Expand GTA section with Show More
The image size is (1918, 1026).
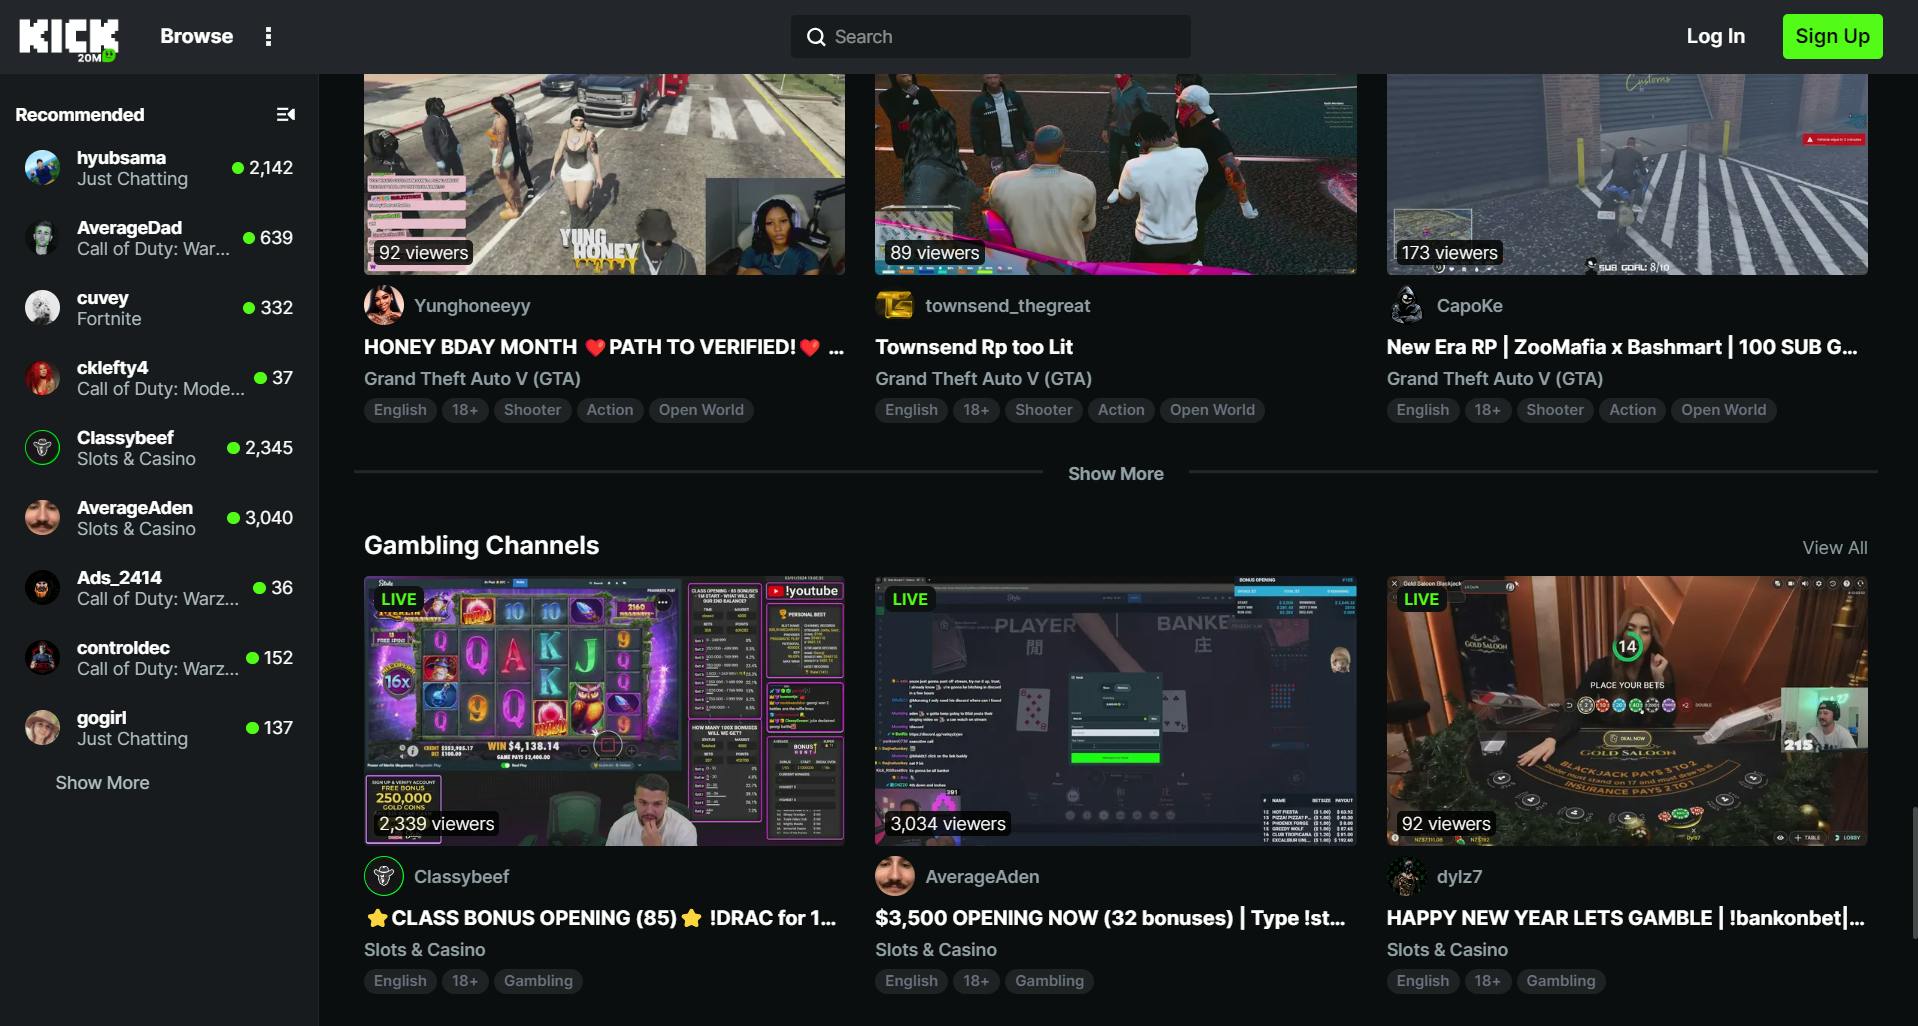tap(1115, 474)
